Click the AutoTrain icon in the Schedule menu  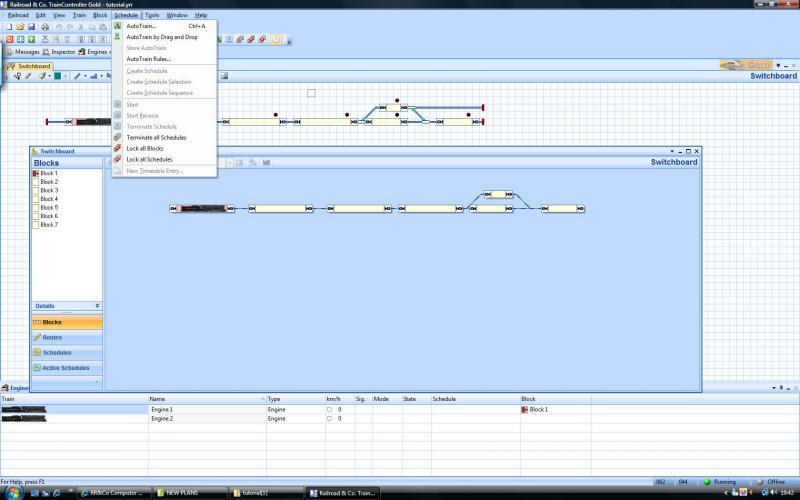tap(118, 26)
